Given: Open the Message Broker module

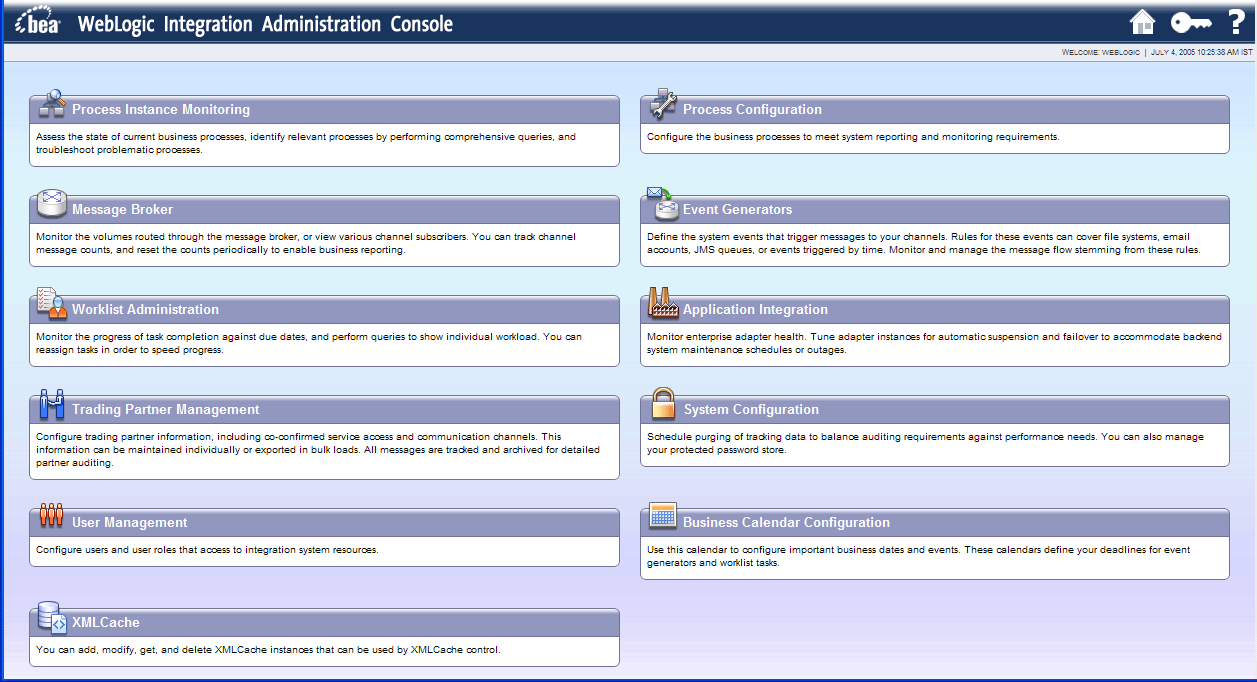Looking at the screenshot, I should point(122,210).
